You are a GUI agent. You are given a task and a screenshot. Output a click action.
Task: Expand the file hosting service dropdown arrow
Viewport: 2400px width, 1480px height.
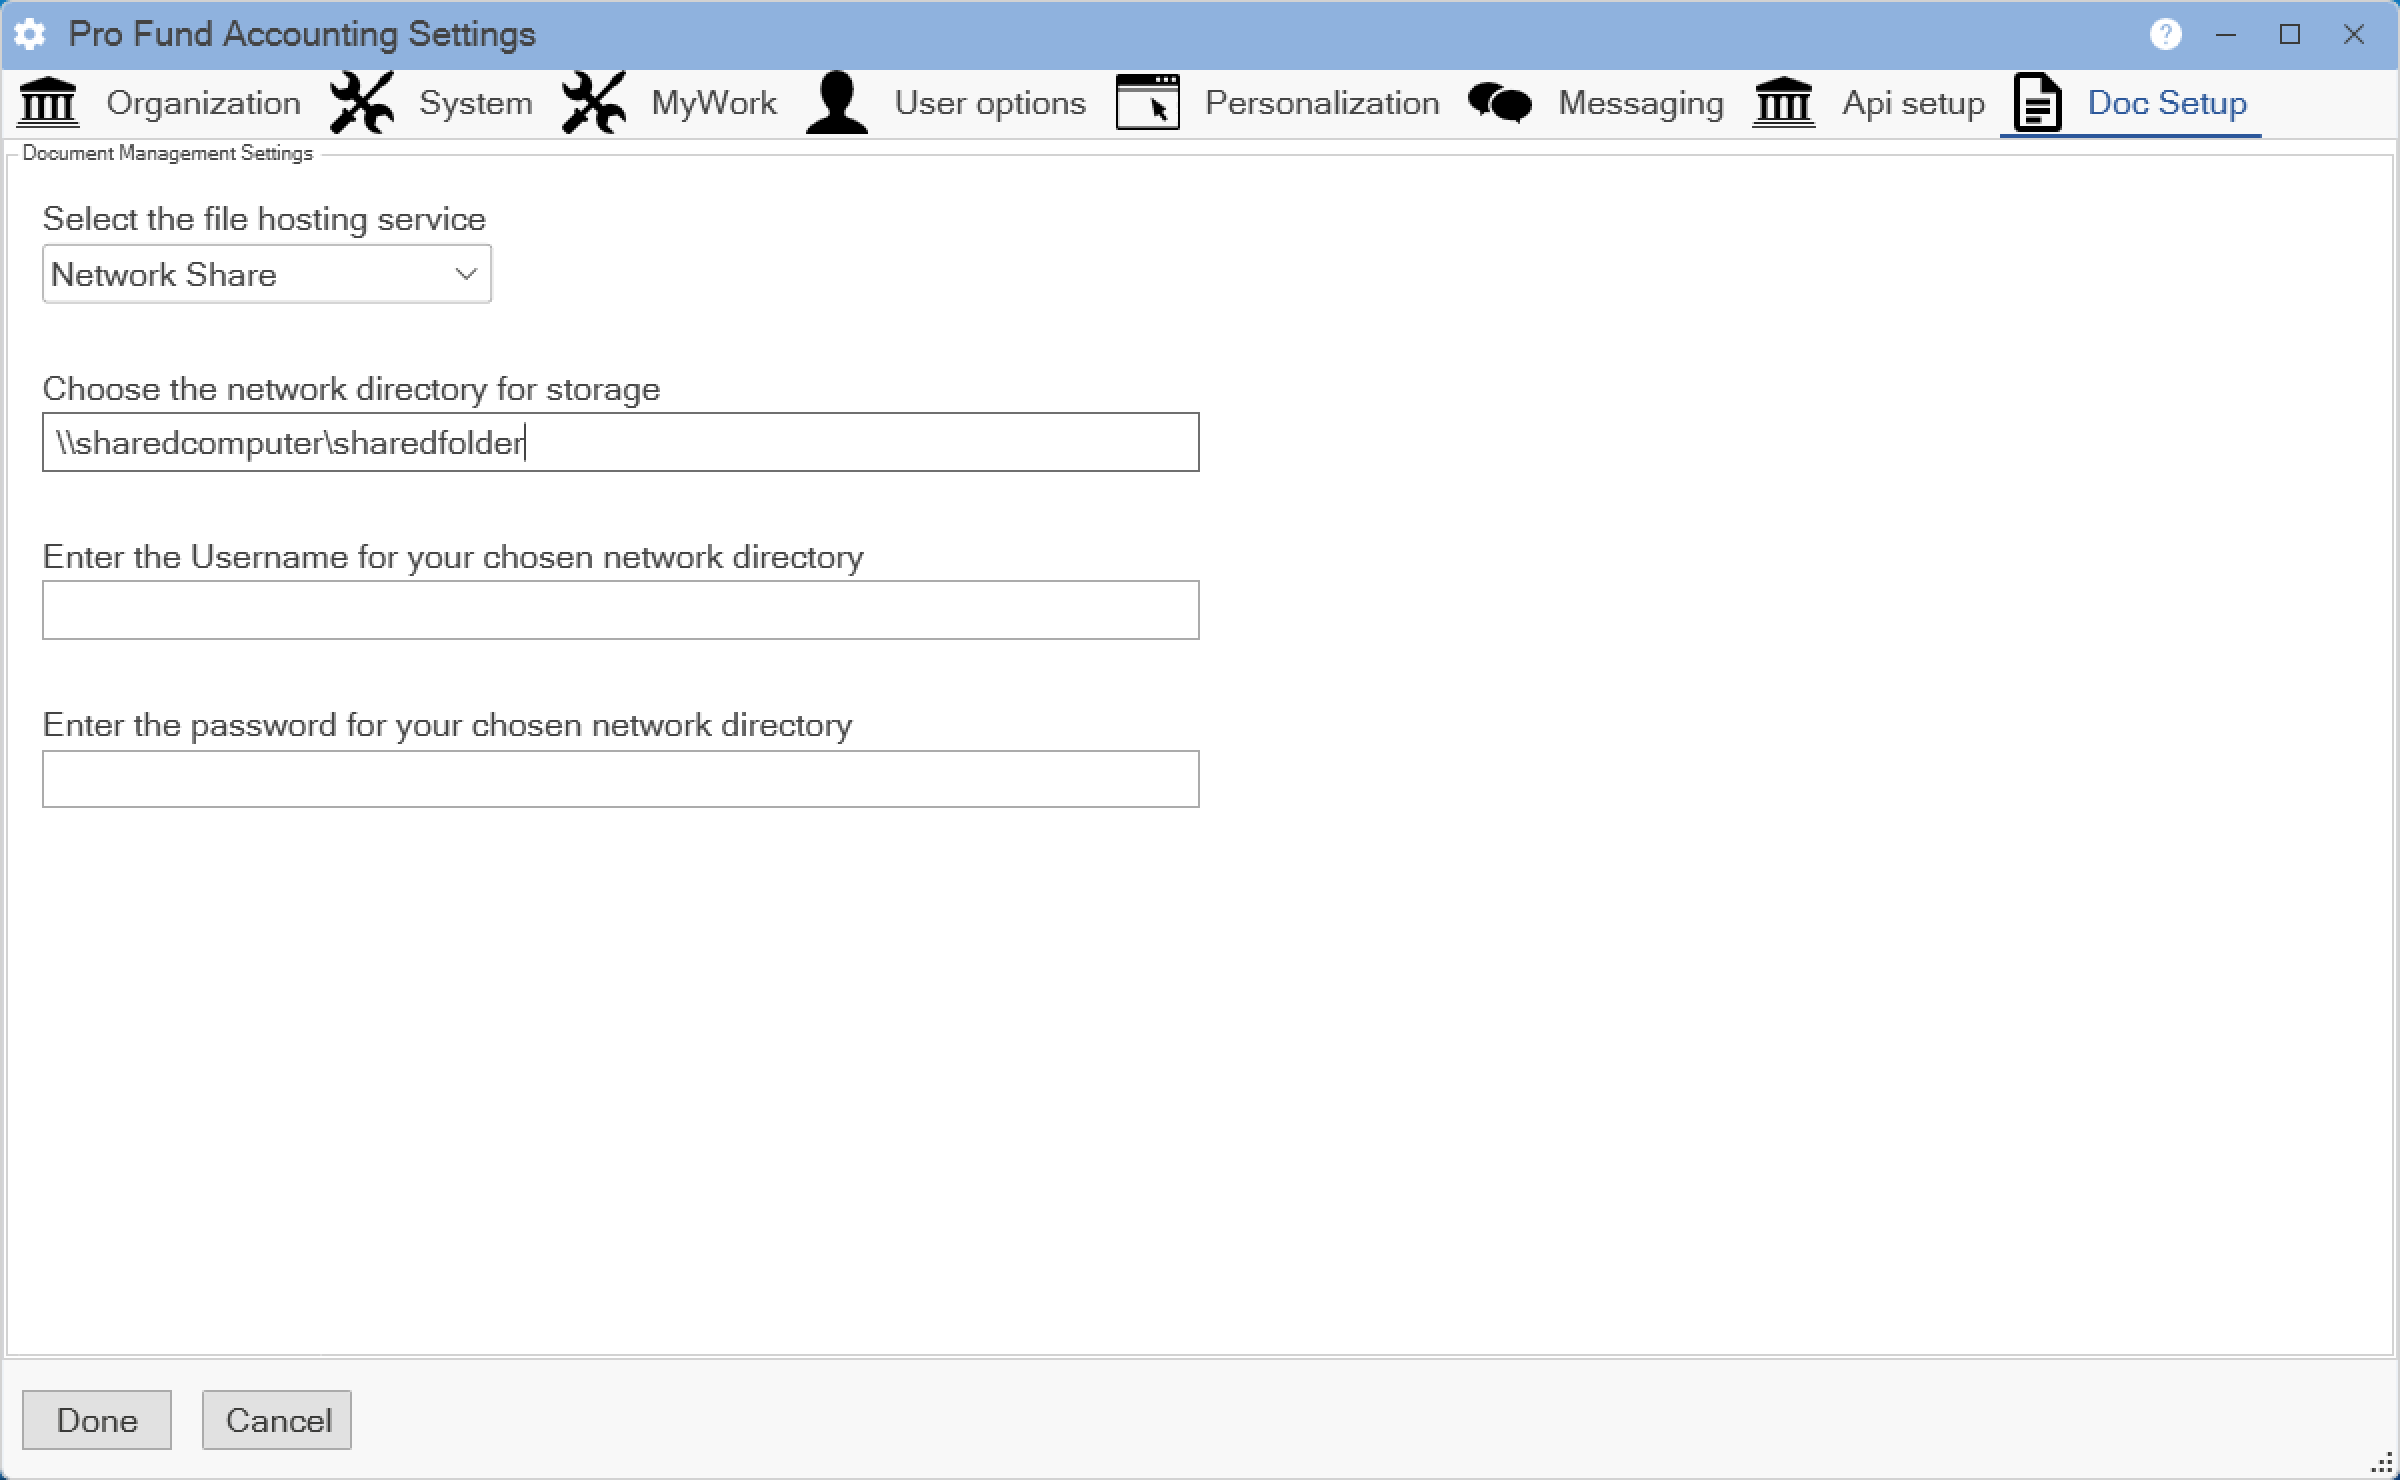[465, 274]
